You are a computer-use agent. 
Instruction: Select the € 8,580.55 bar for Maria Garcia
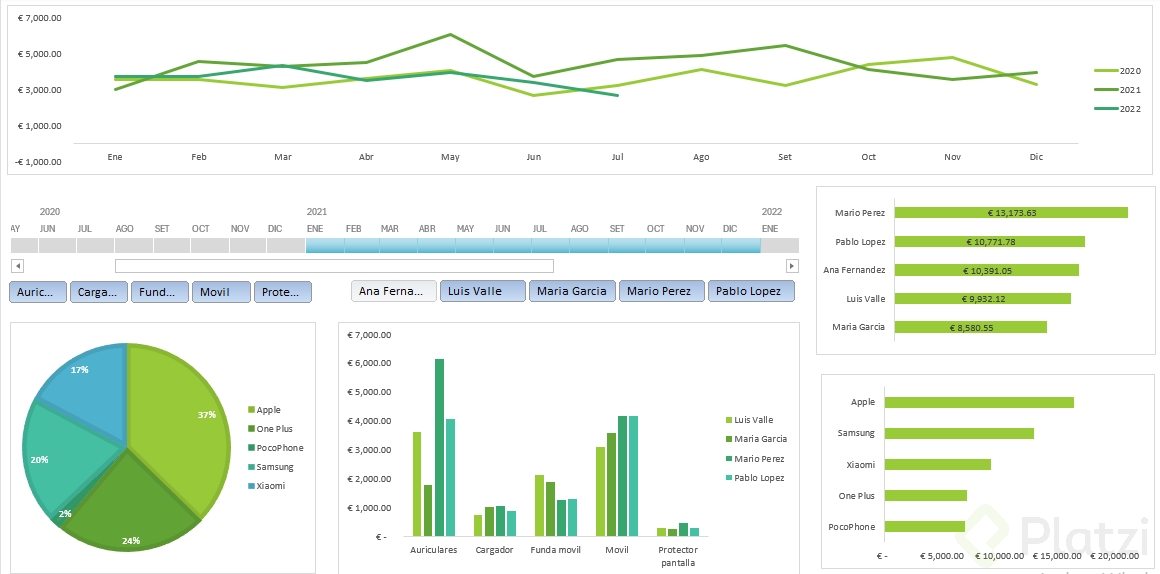971,327
